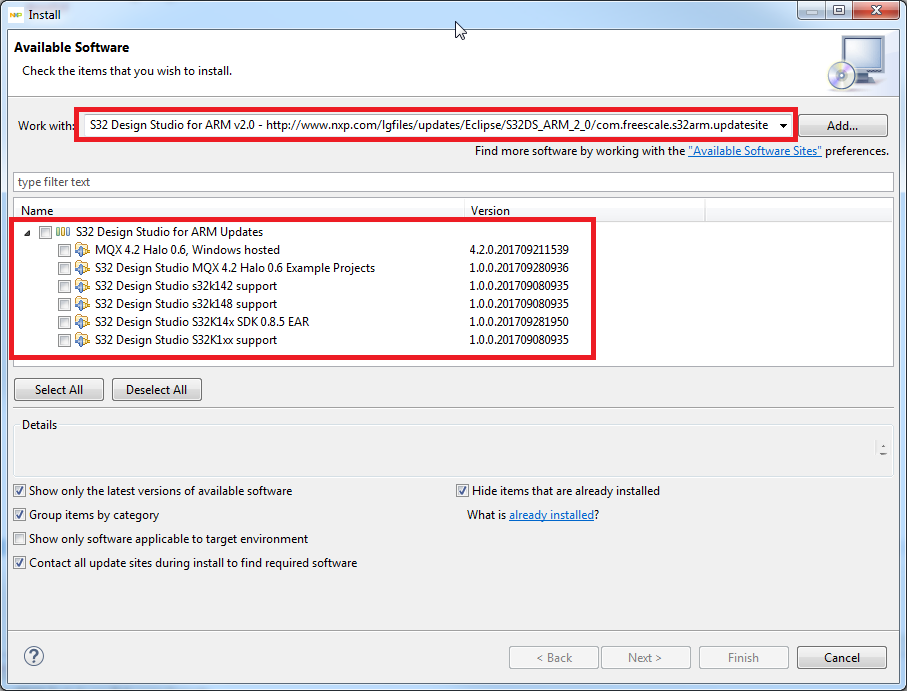Click the feature icon next to MQX 4.2 Halo 0.6 Example Projects

pos(82,268)
